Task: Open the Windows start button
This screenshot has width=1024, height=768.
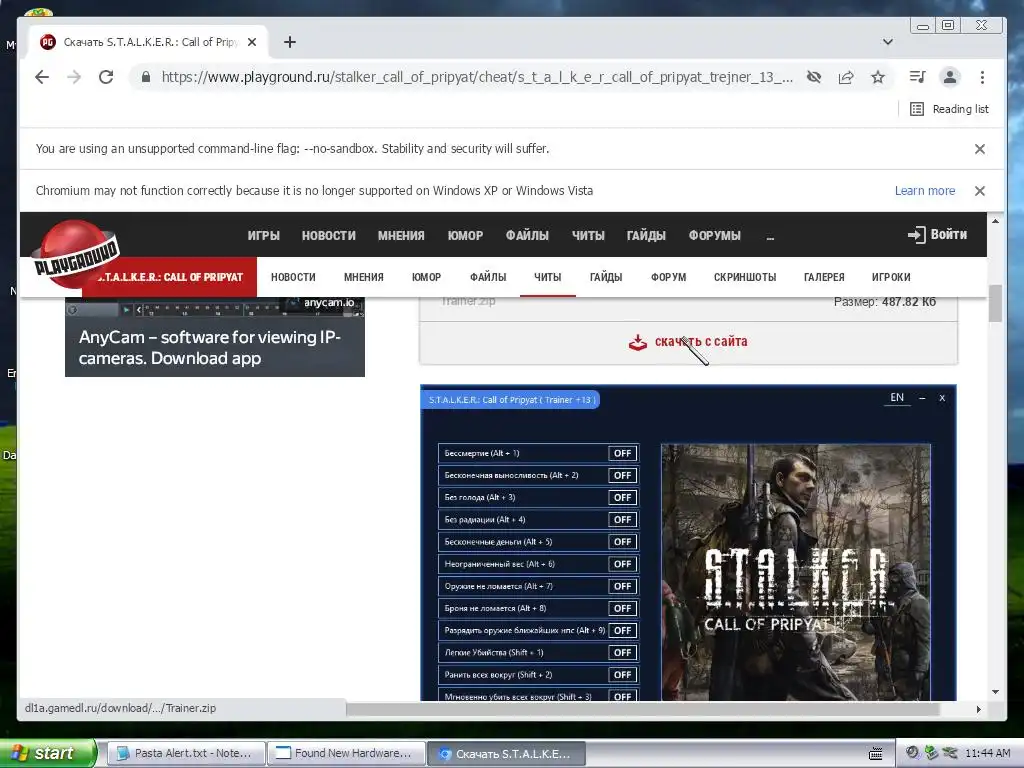Action: pos(47,753)
